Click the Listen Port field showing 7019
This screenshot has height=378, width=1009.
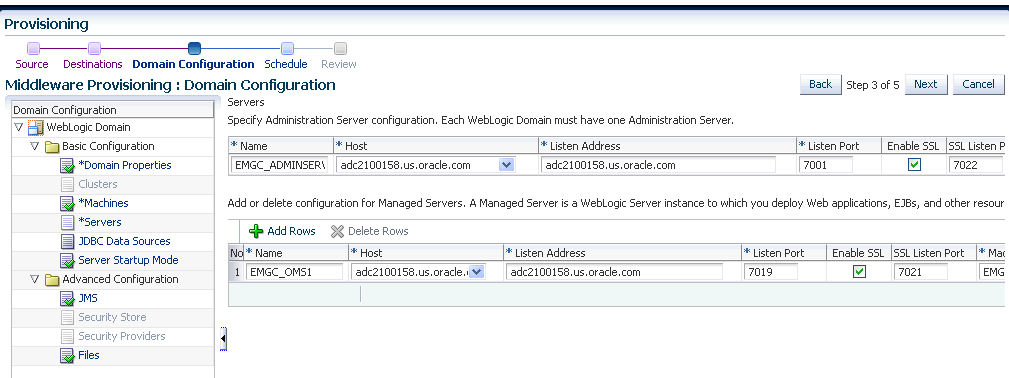(x=770, y=272)
